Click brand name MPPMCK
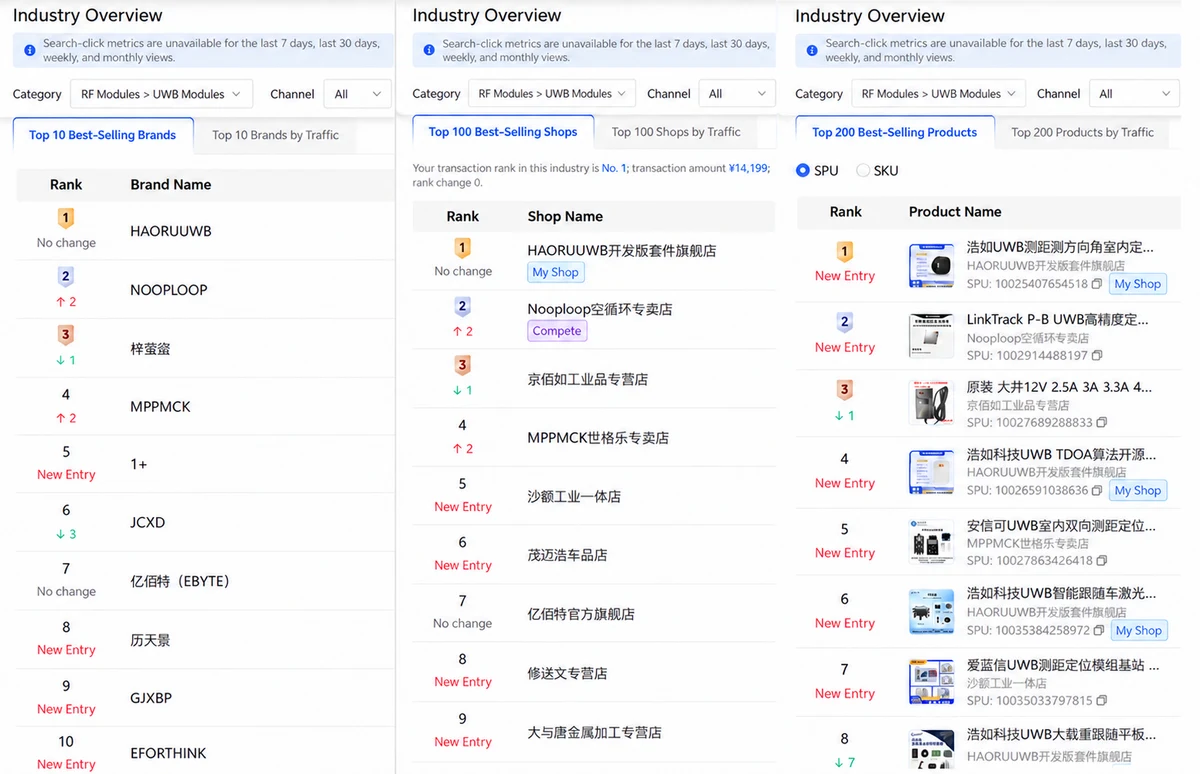This screenshot has height=774, width=1200. click(160, 407)
